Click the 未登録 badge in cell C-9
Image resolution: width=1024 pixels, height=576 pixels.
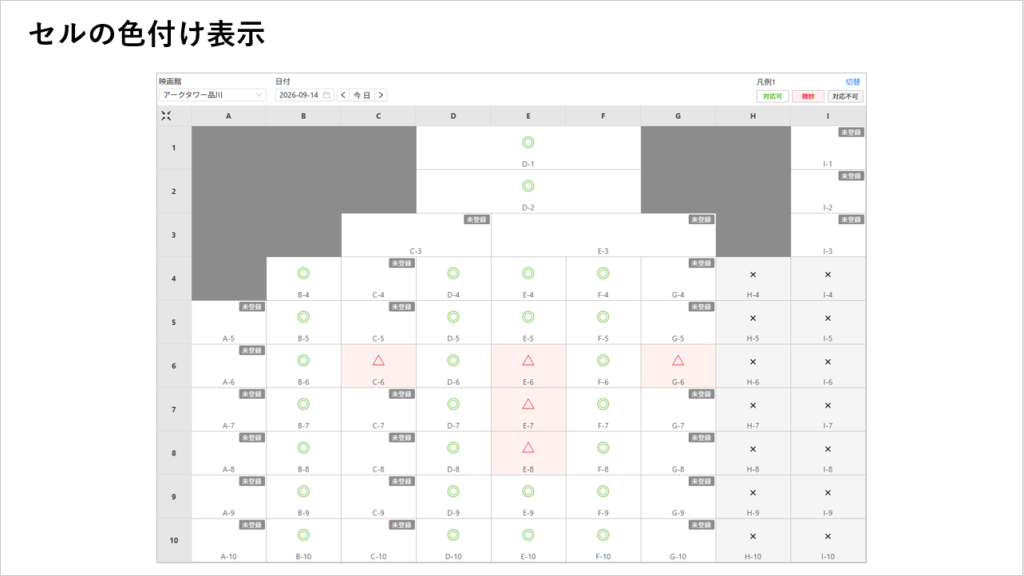401,481
